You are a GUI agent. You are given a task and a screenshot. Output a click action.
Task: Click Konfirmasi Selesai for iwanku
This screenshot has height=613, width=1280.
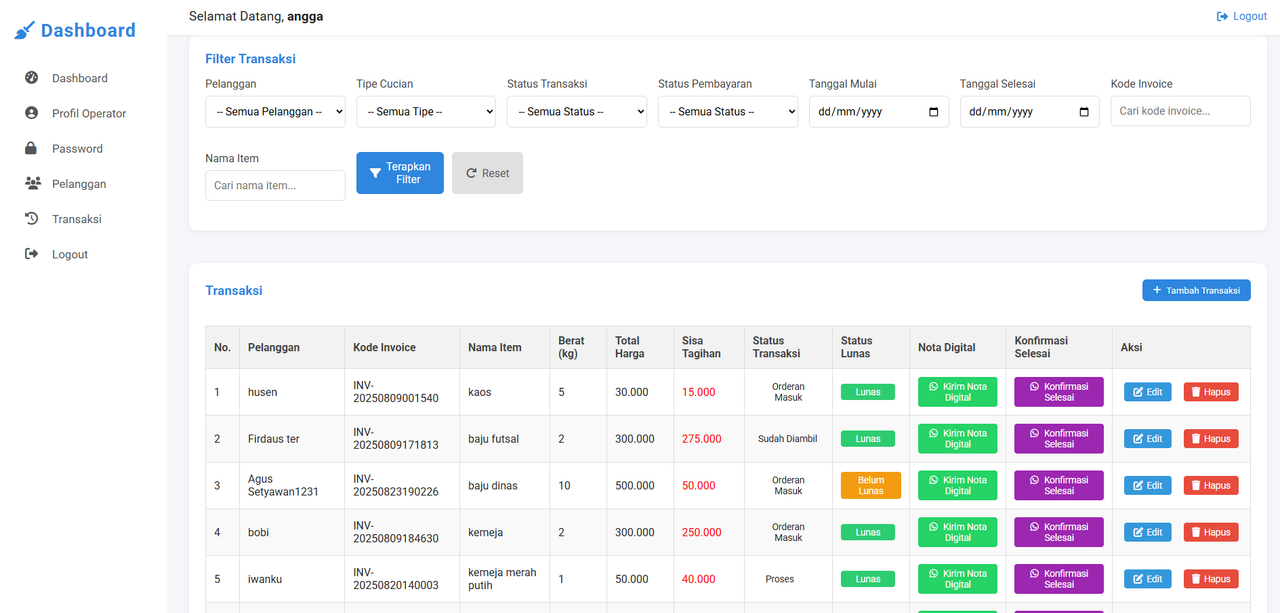point(1059,579)
